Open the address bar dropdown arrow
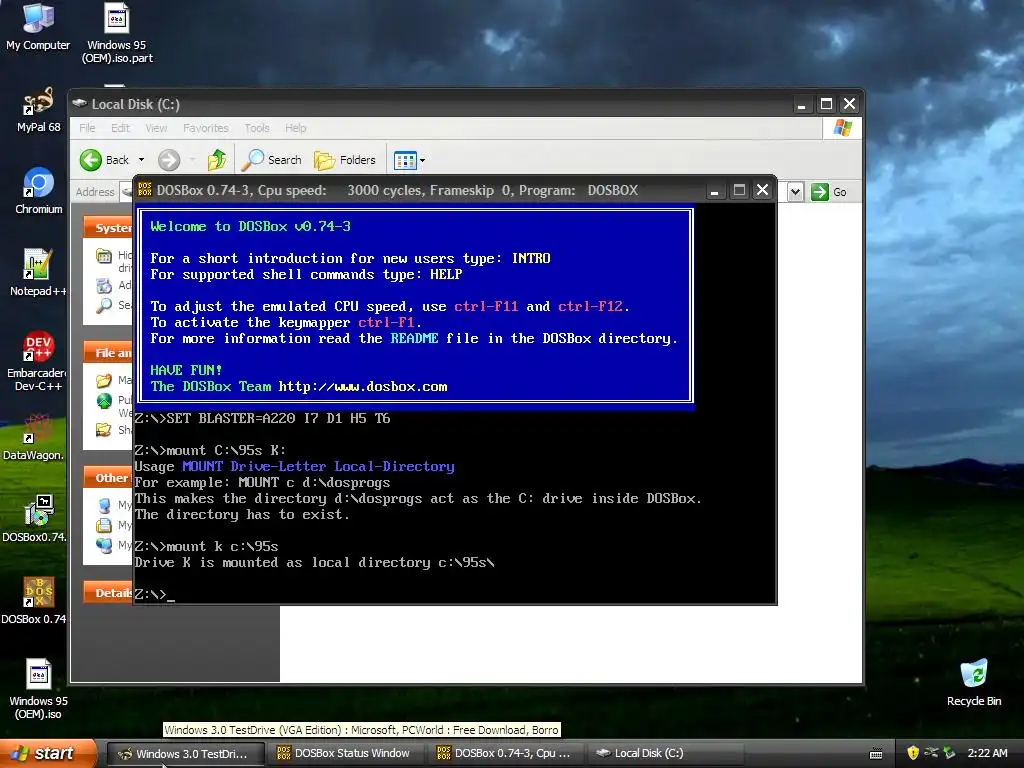The image size is (1024, 768). 795,192
